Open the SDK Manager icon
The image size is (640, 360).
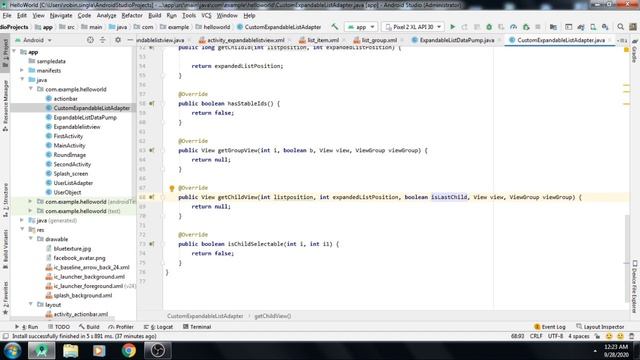[605, 27]
